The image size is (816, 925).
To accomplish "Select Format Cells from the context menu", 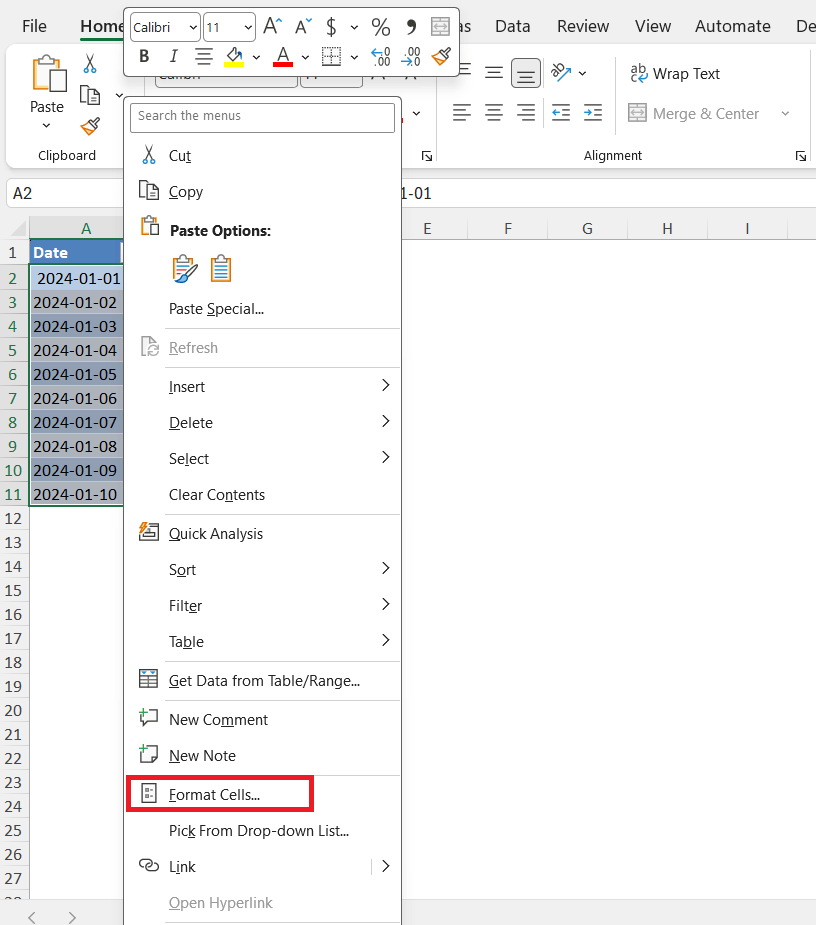I will pos(214,795).
